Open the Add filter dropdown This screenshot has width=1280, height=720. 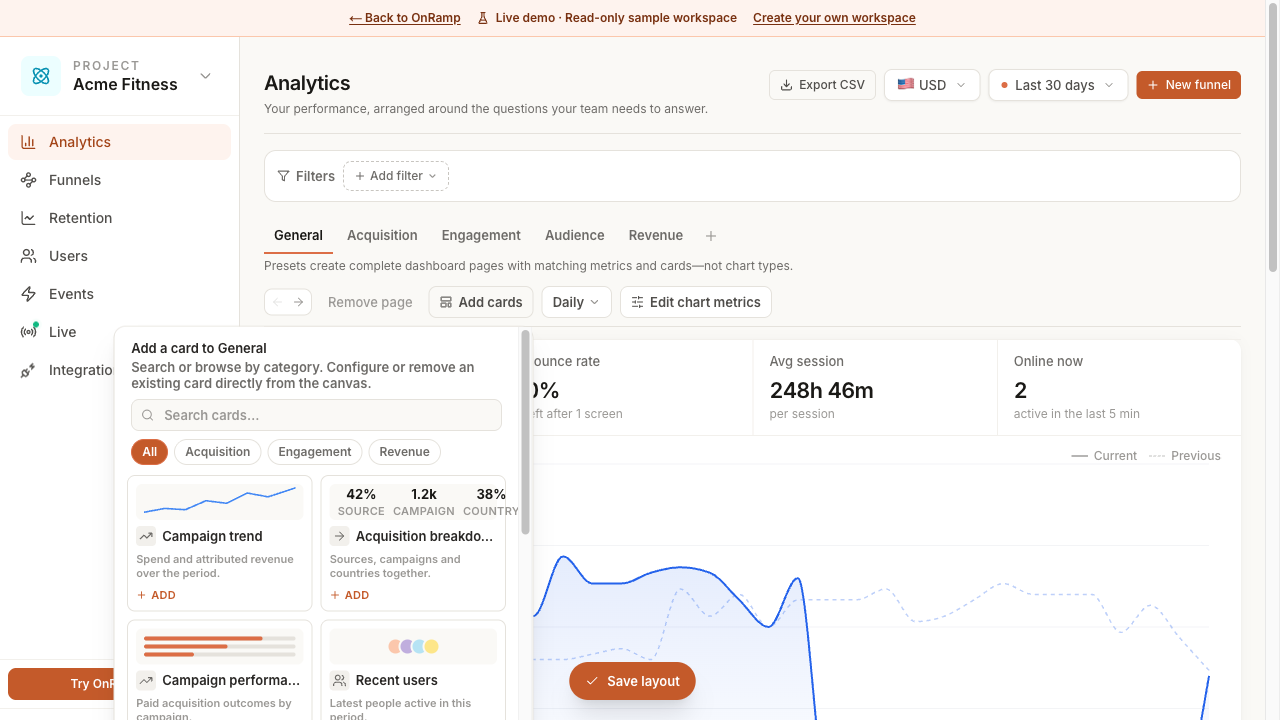pos(396,176)
